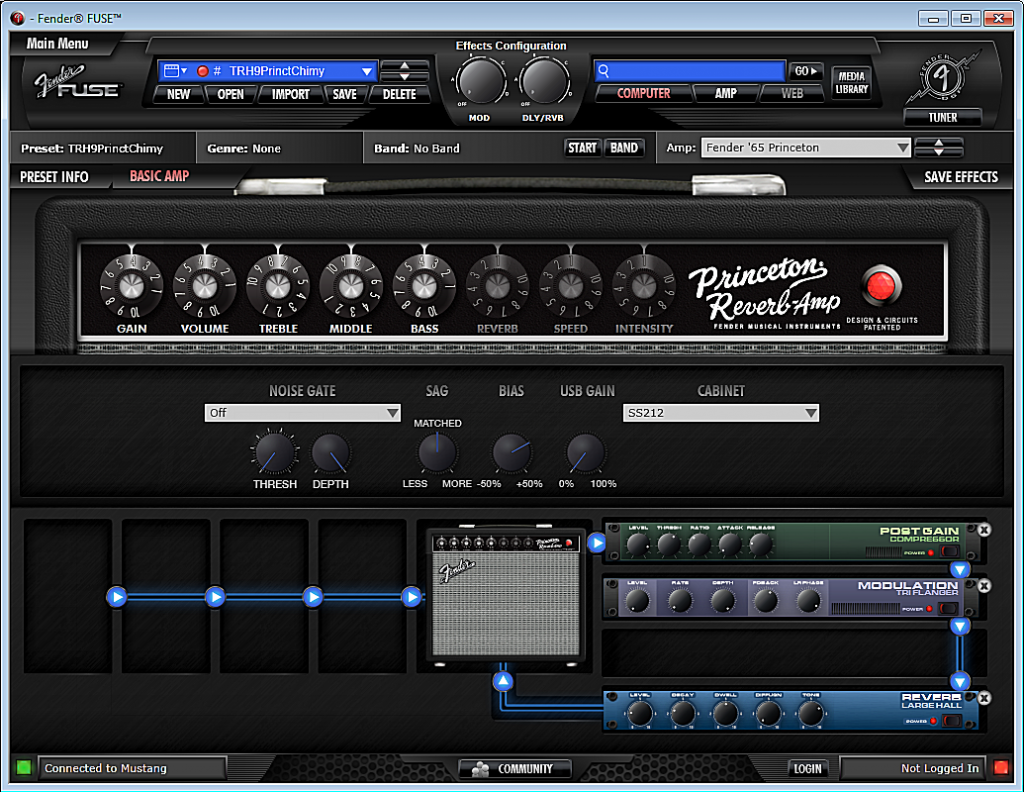Click the first empty stompbox slot arrow
The image size is (1024, 792).
[x=117, y=597]
